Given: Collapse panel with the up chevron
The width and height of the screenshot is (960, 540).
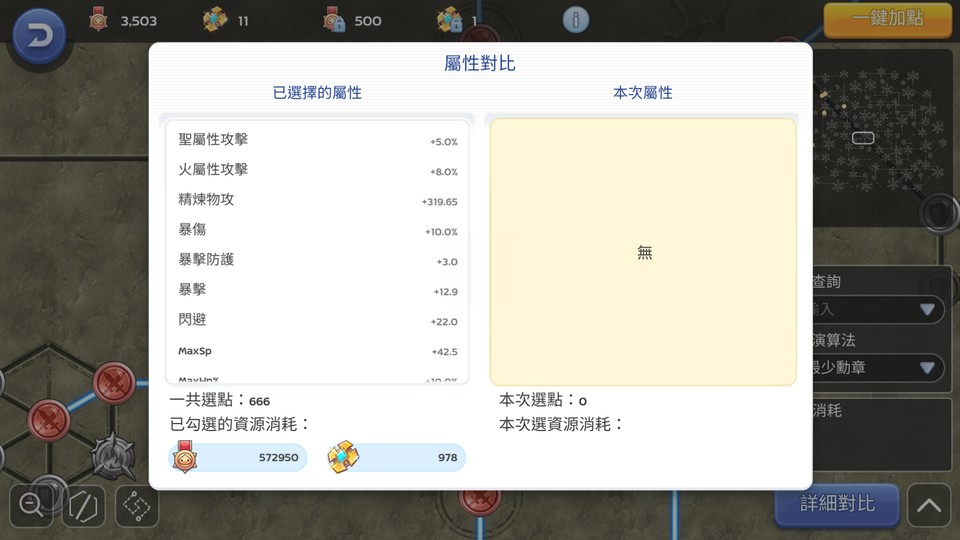Looking at the screenshot, I should coord(929,505).
